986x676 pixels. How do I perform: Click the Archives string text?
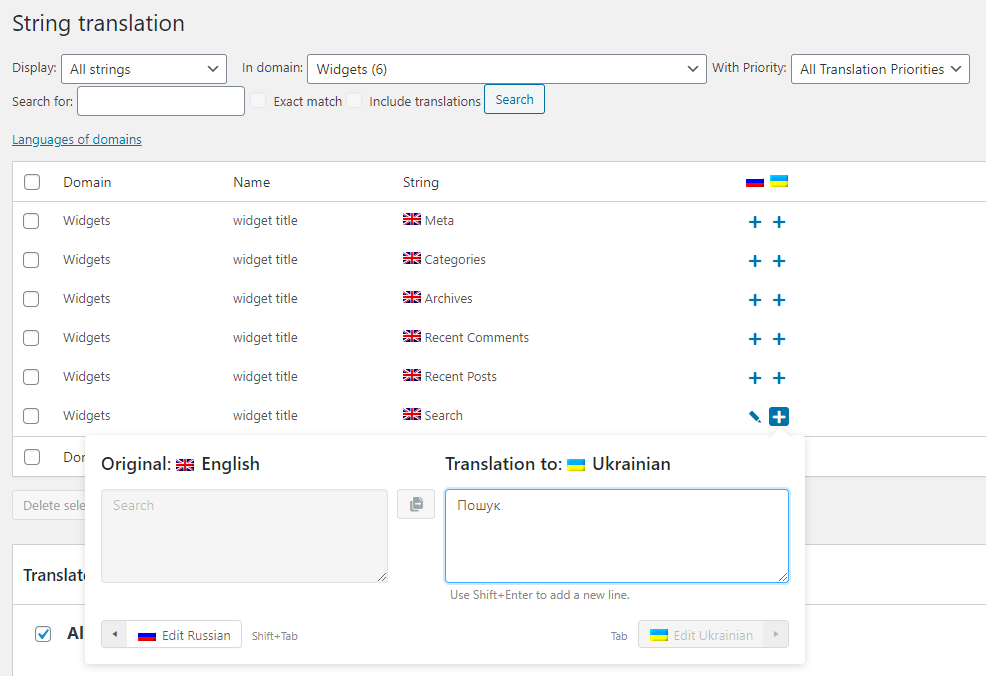coord(448,299)
